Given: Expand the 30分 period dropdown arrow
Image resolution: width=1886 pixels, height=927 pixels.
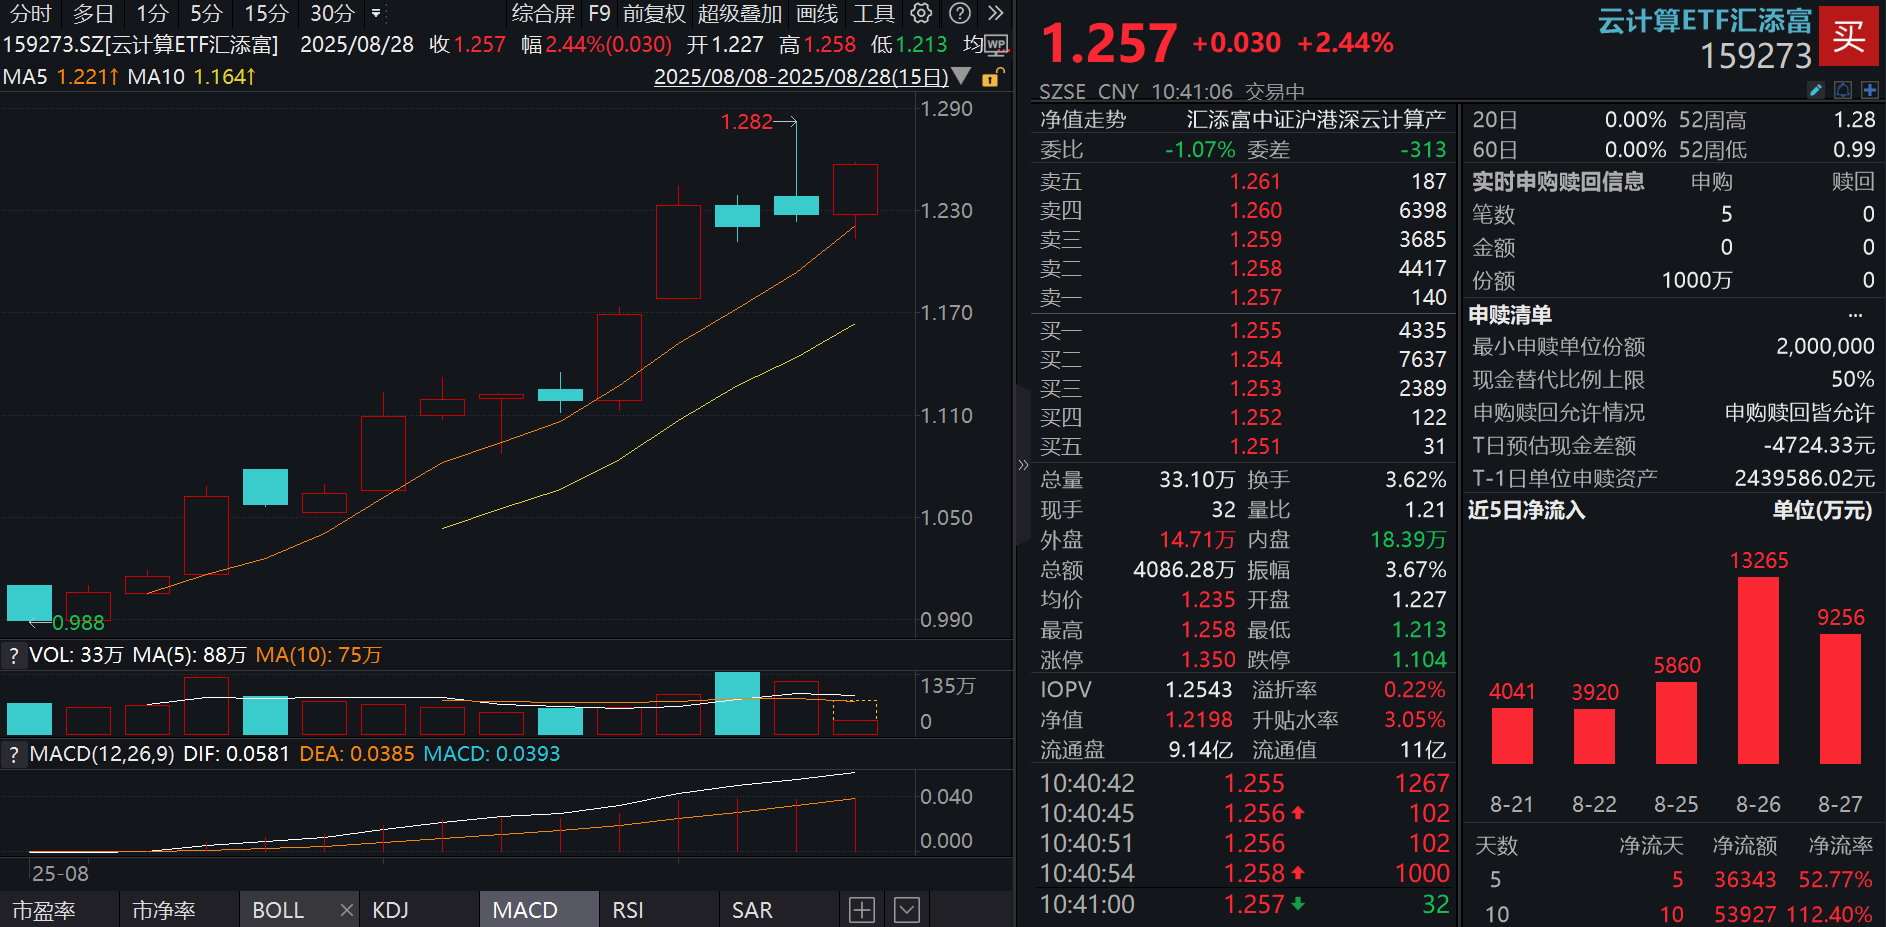Looking at the screenshot, I should (x=375, y=14).
